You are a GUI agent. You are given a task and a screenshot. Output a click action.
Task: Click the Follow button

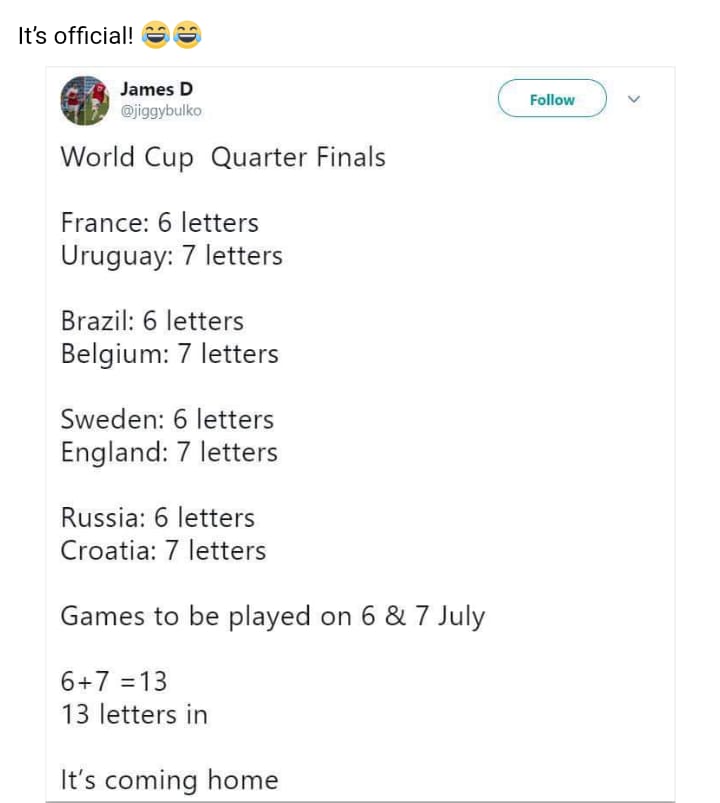tap(552, 98)
